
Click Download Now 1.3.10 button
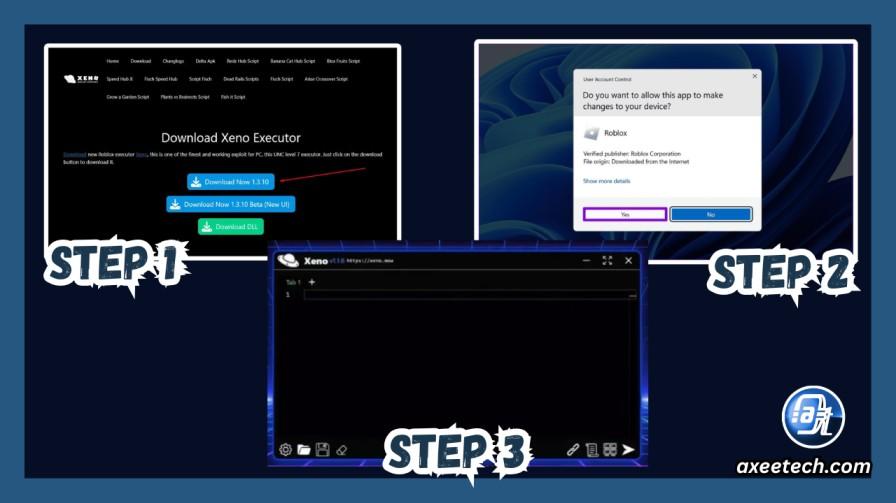pos(231,182)
